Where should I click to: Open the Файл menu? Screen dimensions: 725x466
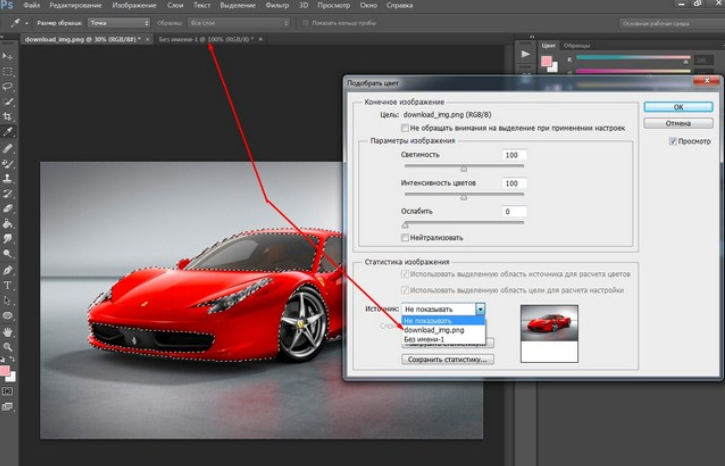(31, 6)
